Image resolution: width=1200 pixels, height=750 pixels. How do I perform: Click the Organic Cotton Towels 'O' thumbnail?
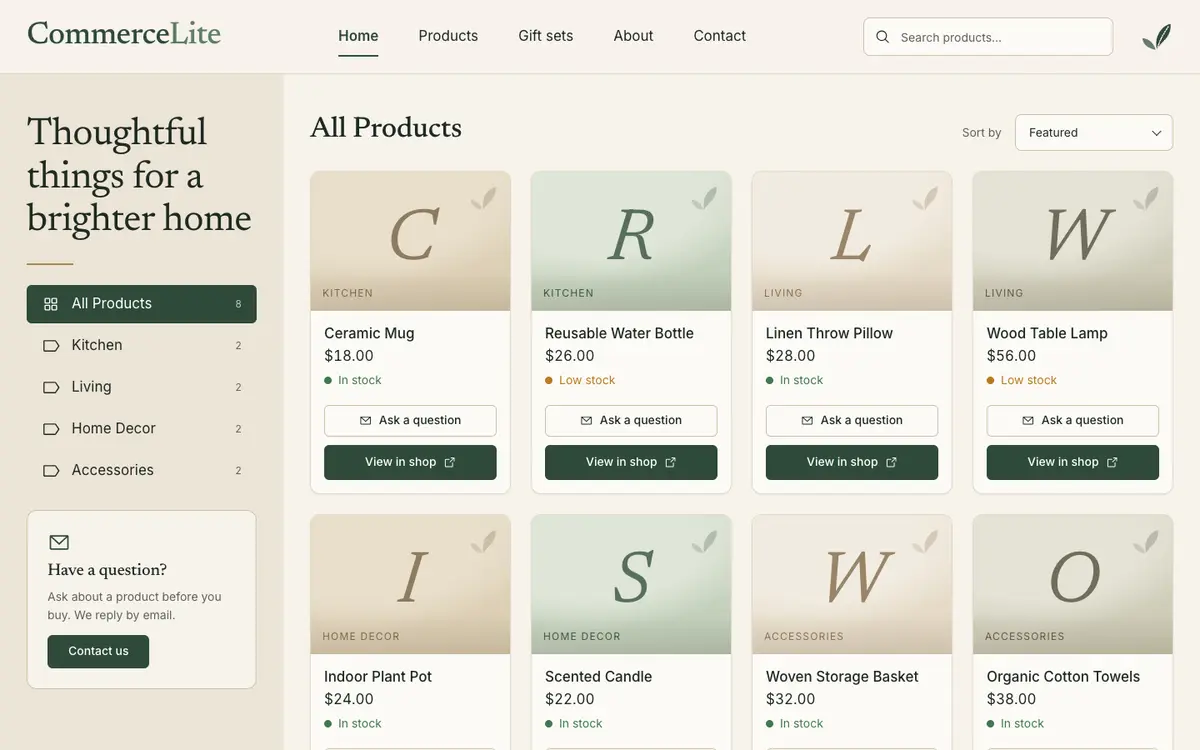[1073, 585]
